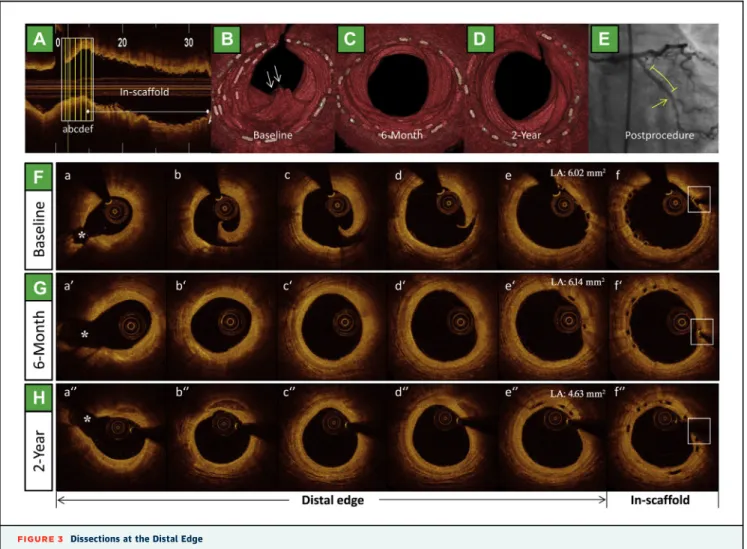Click the '6-Month' caption in panel C

pyautogui.click(x=402, y=135)
